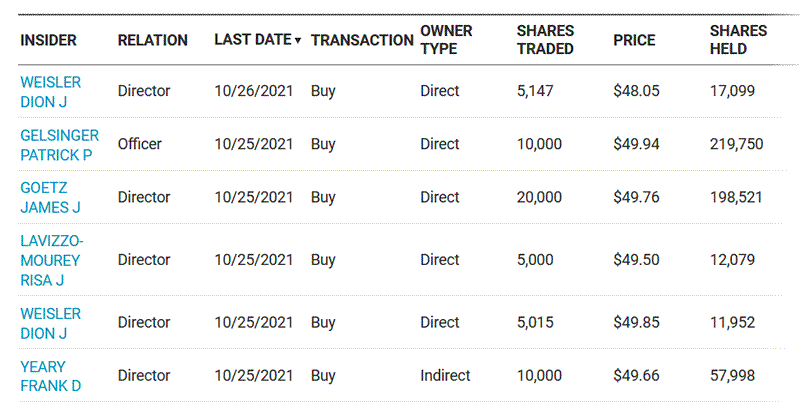
Task: Open LAVIZZO-MOUREY RISA J insider profile
Action: 51,260
